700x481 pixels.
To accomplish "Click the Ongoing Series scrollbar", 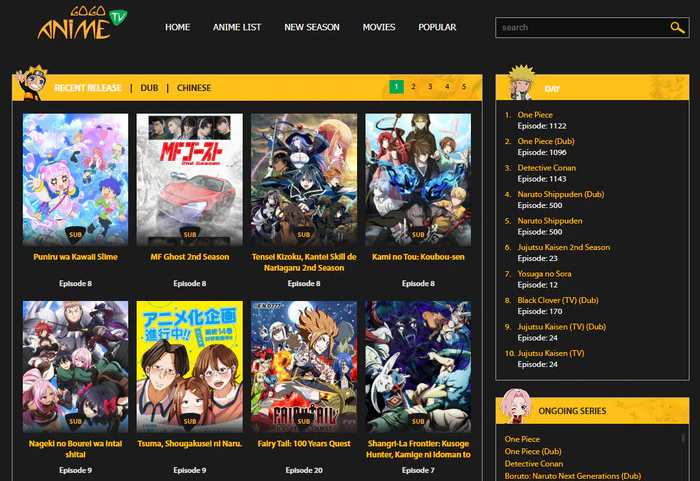I will tap(683, 438).
